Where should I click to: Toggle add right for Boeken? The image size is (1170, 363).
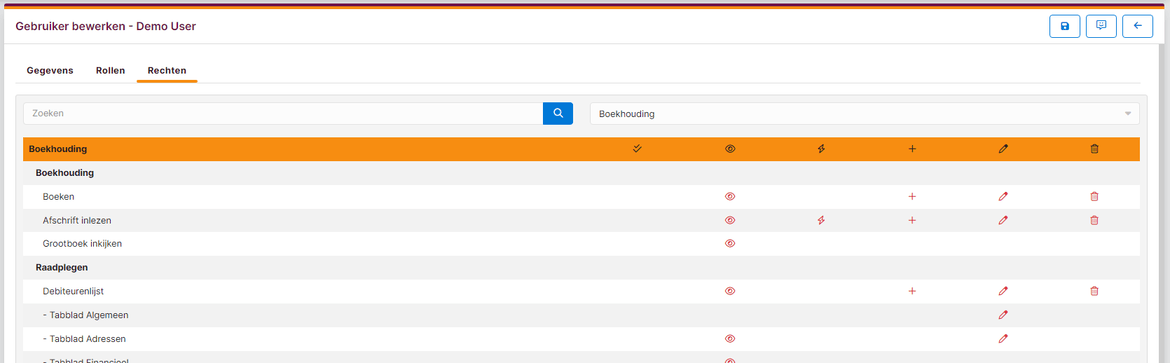[x=912, y=196]
